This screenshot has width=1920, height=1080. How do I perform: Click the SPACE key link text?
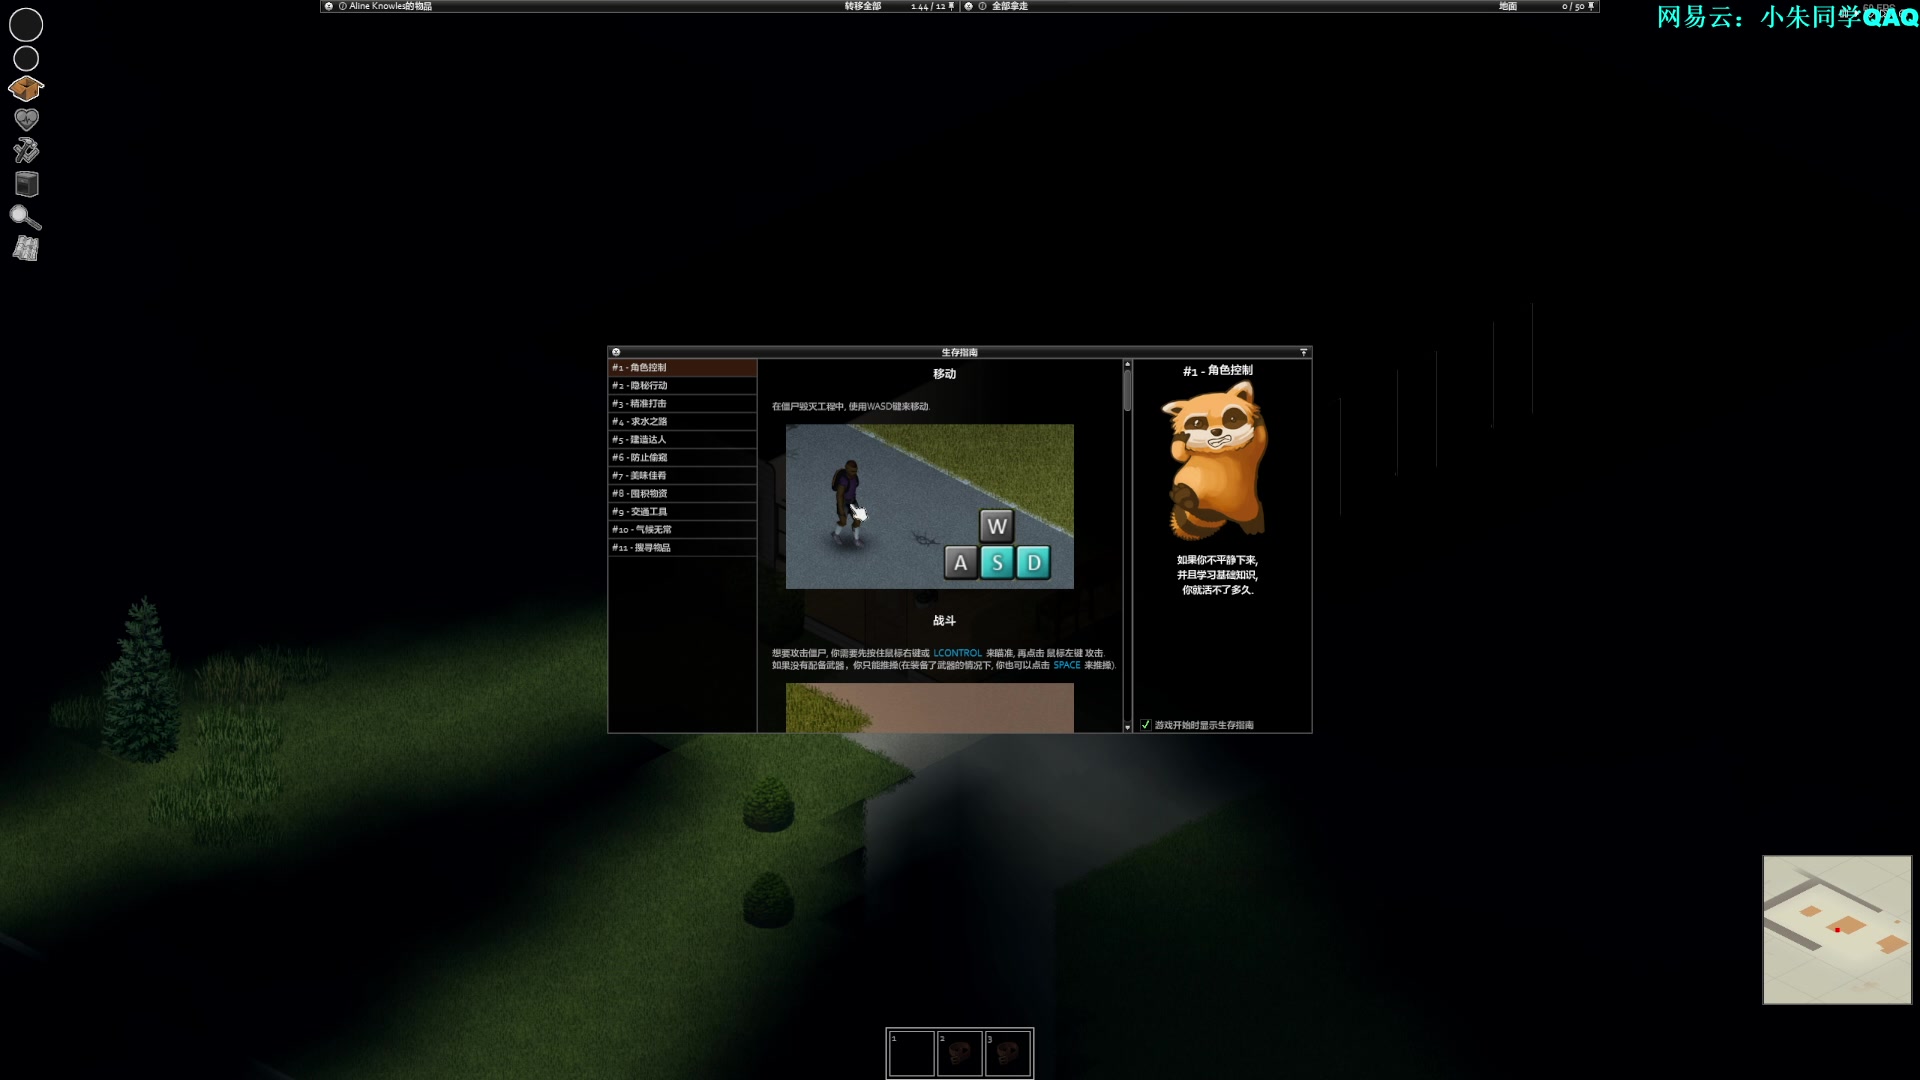point(1066,665)
